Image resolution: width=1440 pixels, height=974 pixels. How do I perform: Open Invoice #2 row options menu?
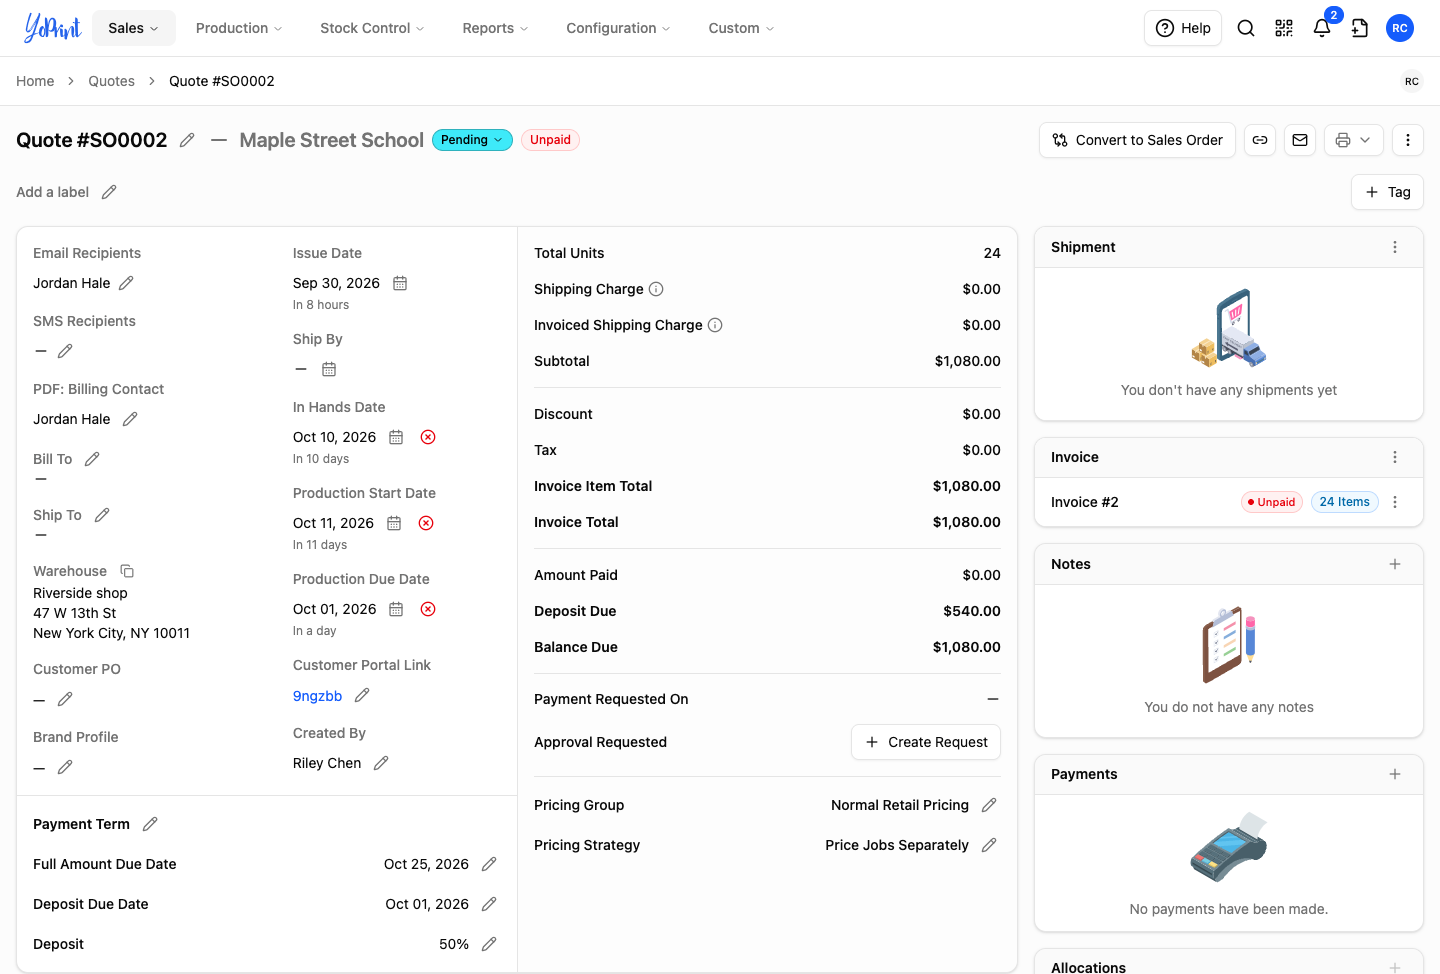(x=1395, y=502)
